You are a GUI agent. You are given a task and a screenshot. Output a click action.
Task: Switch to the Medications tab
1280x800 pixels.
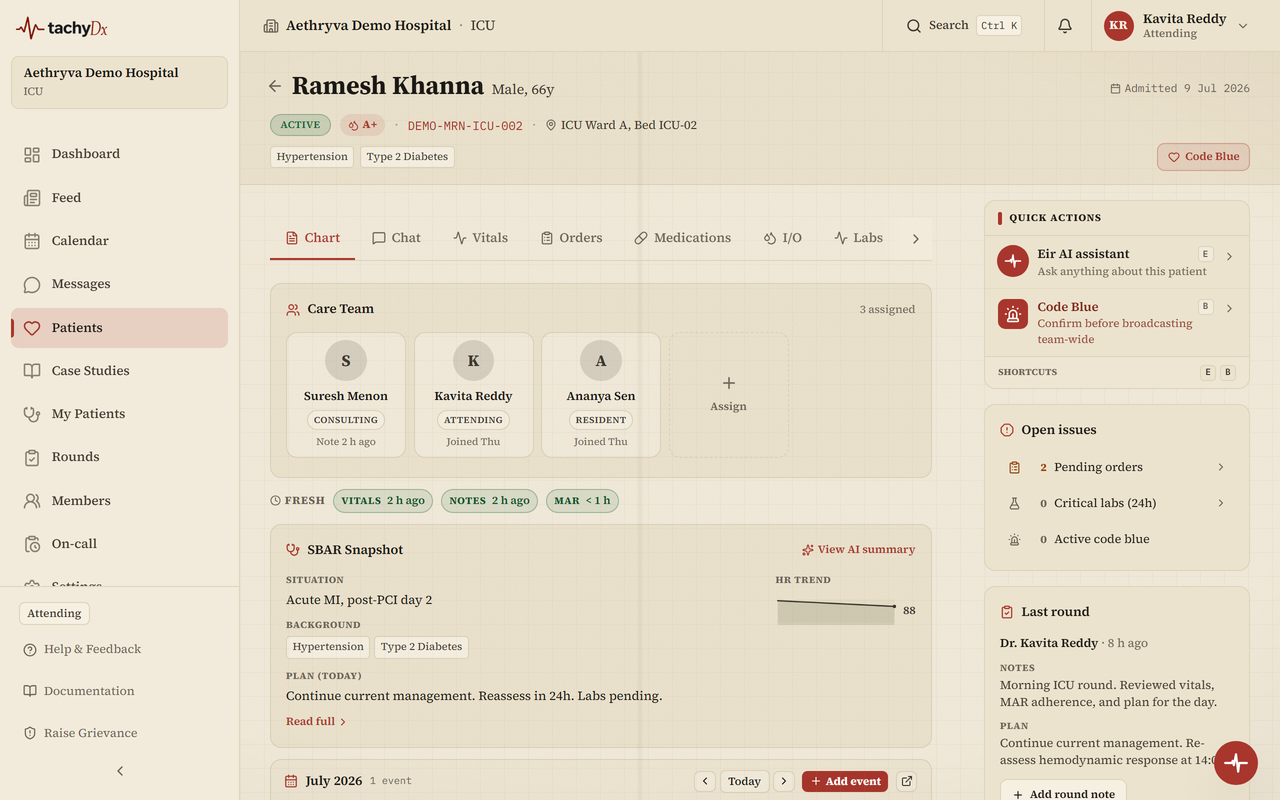tap(683, 238)
